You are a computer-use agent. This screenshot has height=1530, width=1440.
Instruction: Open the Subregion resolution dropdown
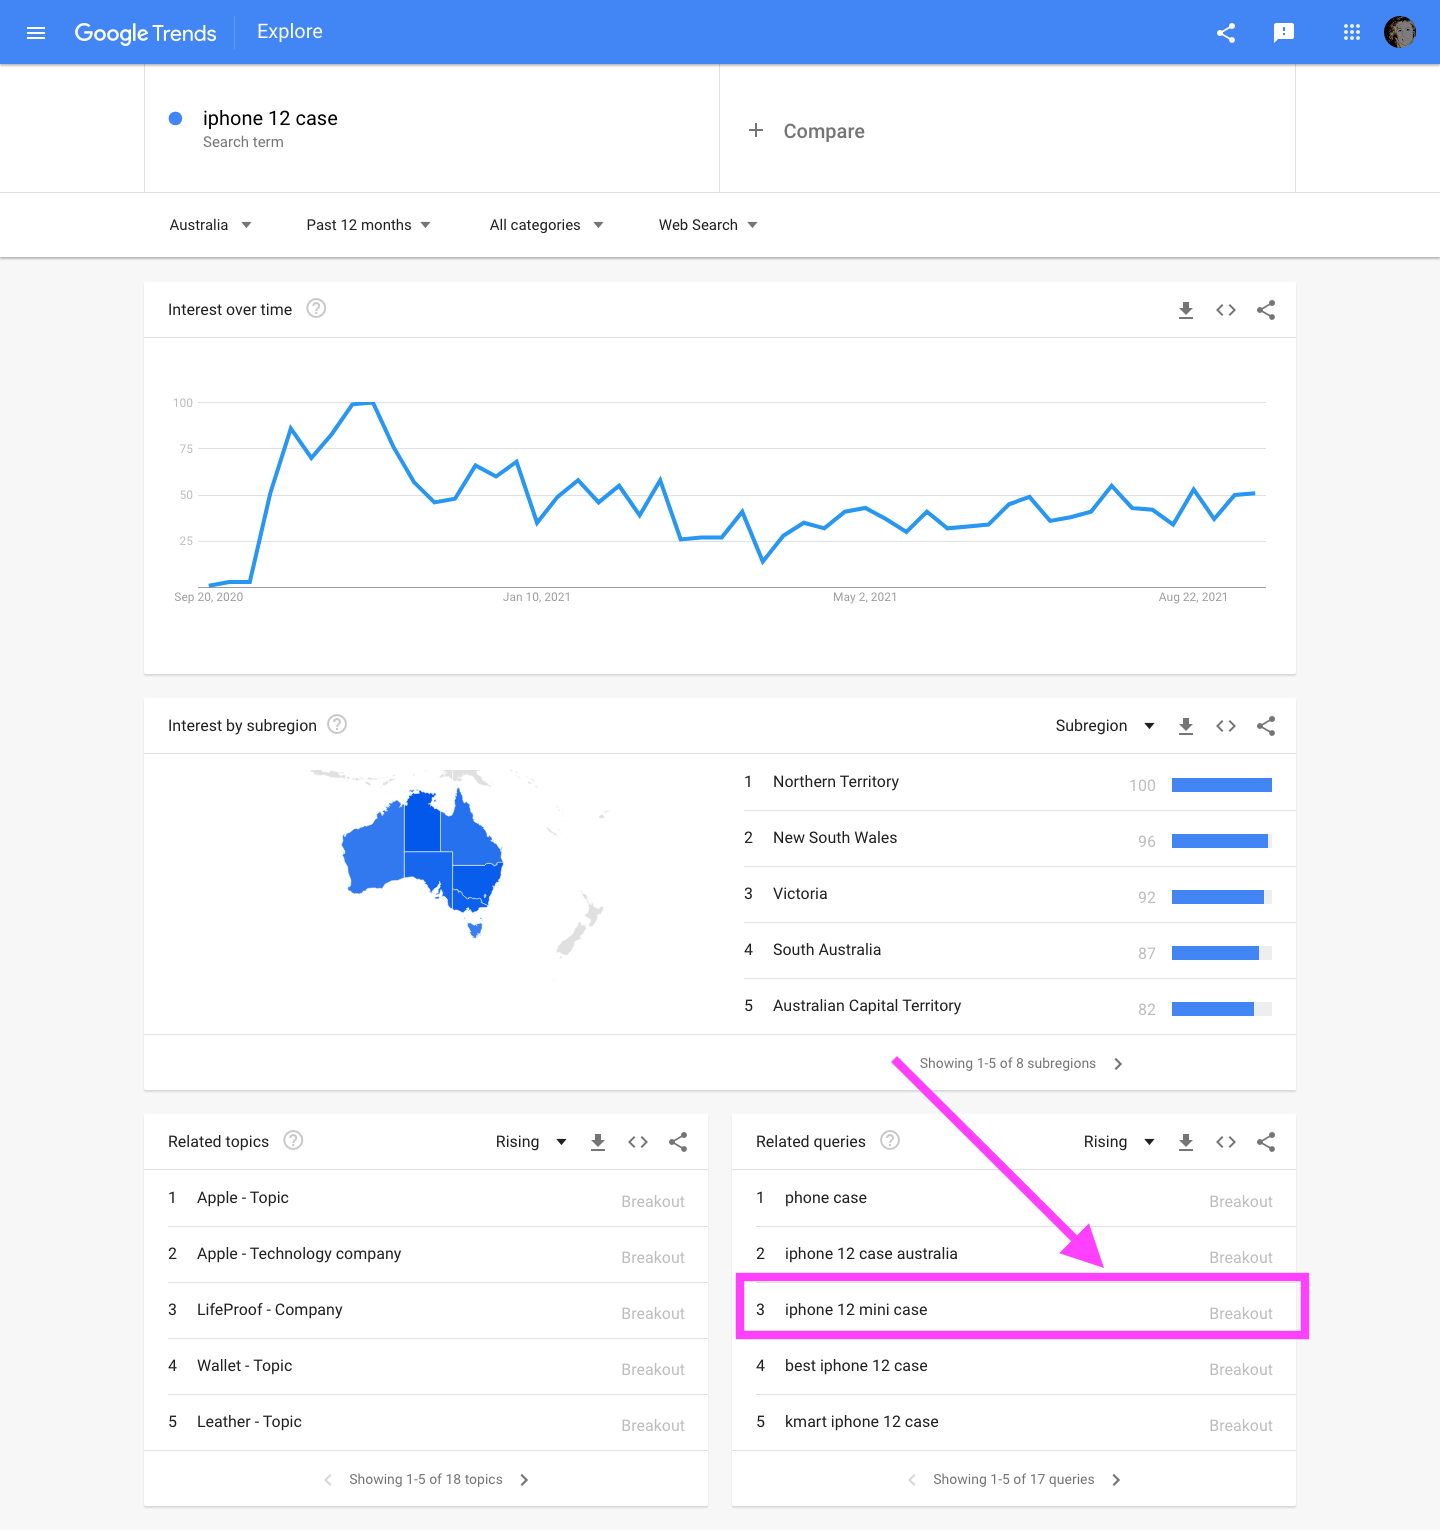1105,726
